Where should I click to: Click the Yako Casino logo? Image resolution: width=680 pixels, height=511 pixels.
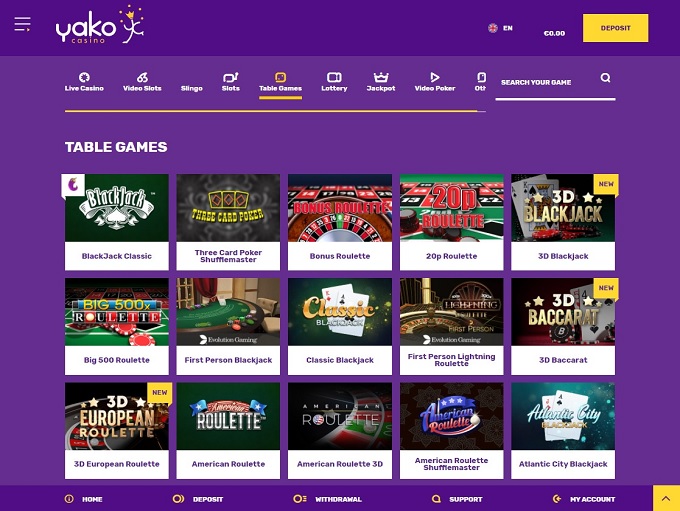100,25
